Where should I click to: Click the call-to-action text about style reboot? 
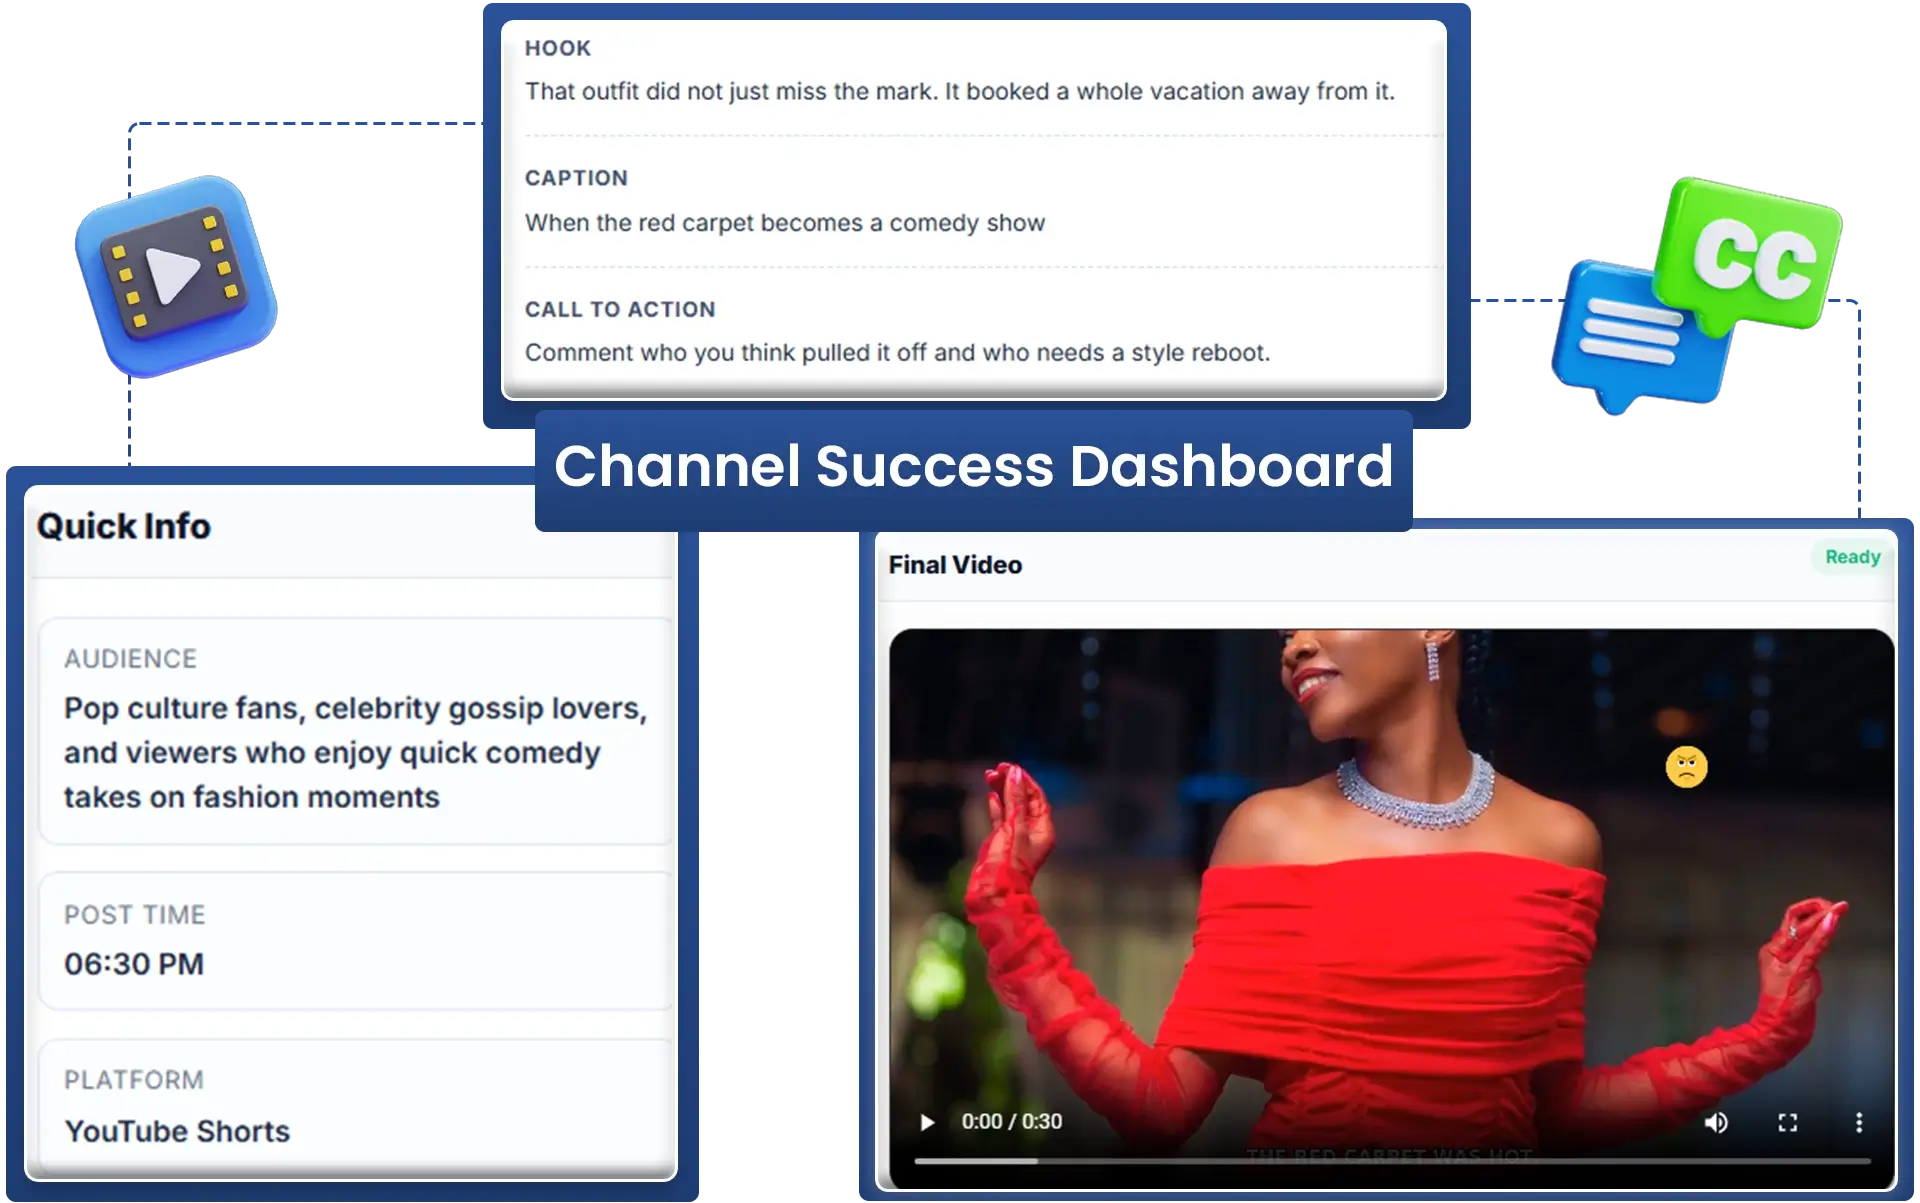pyautogui.click(x=898, y=353)
